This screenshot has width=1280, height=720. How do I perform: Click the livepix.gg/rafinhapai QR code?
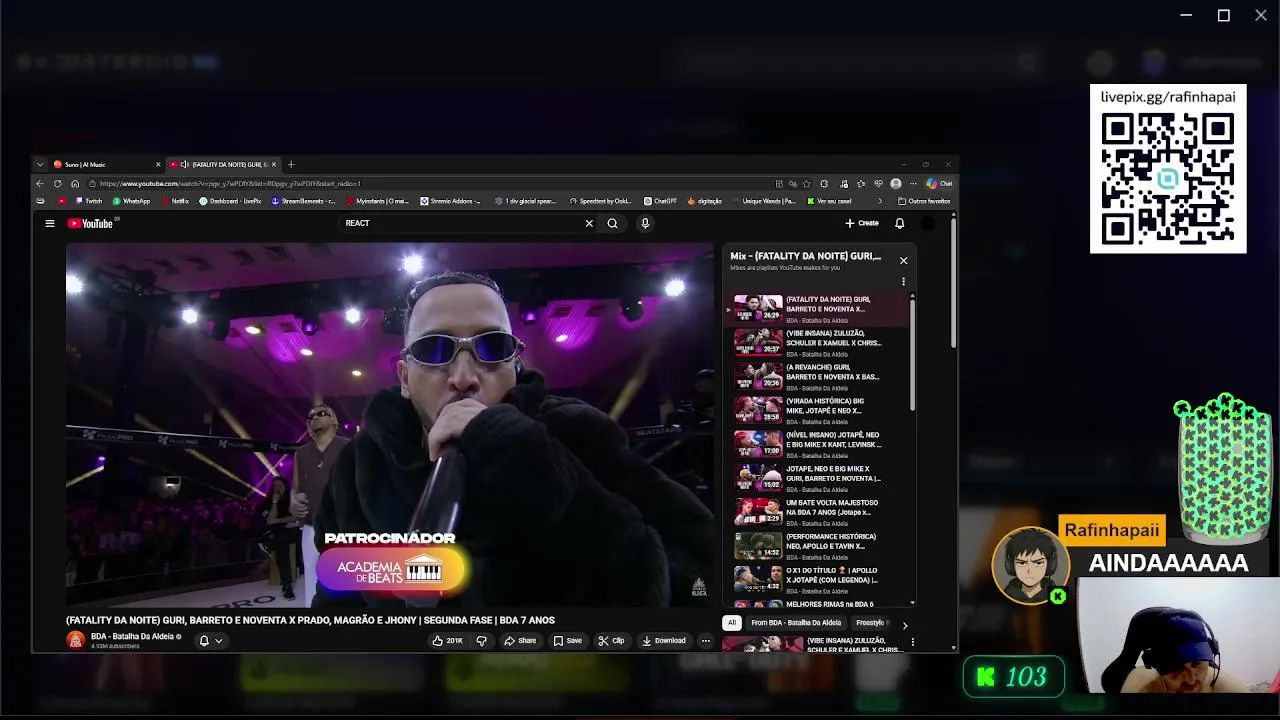pos(1168,178)
